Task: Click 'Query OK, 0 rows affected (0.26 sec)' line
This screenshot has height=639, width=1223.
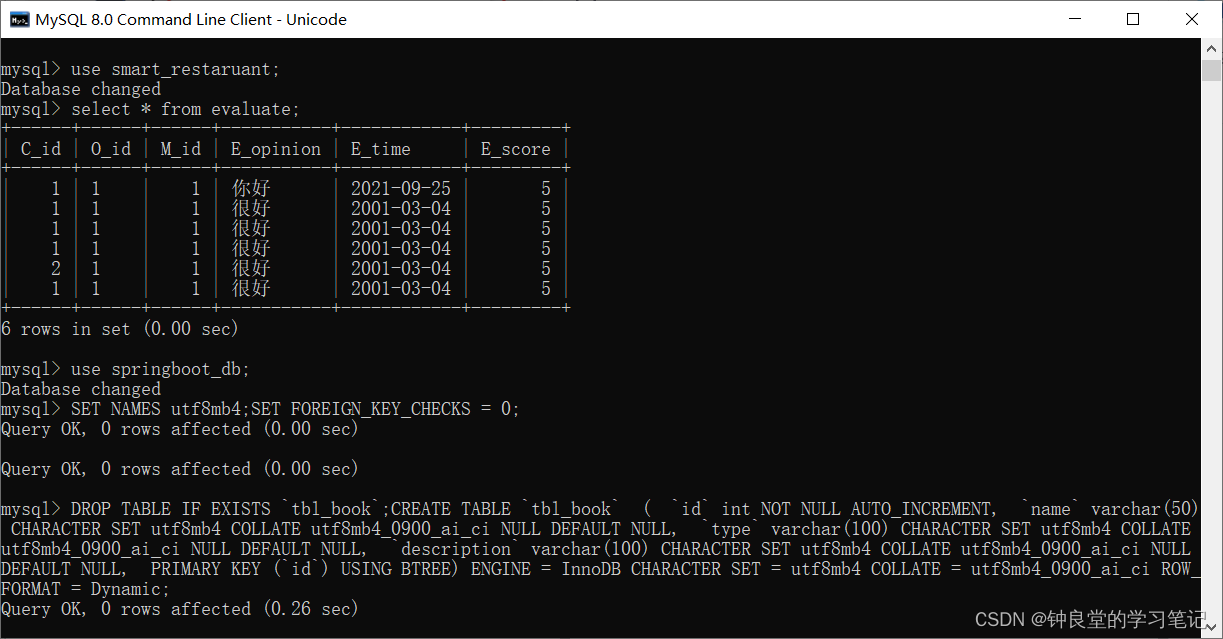Action: 180,609
